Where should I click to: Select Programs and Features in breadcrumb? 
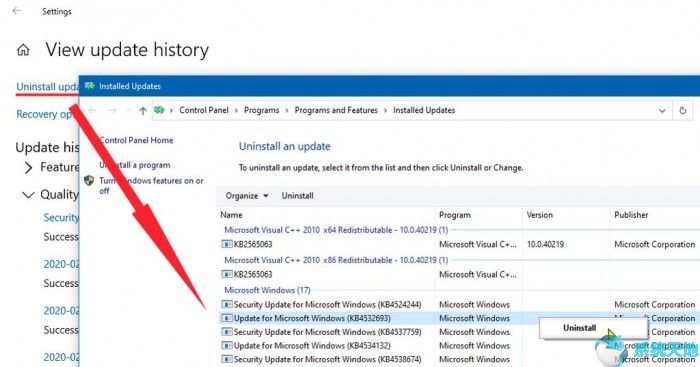pos(336,110)
